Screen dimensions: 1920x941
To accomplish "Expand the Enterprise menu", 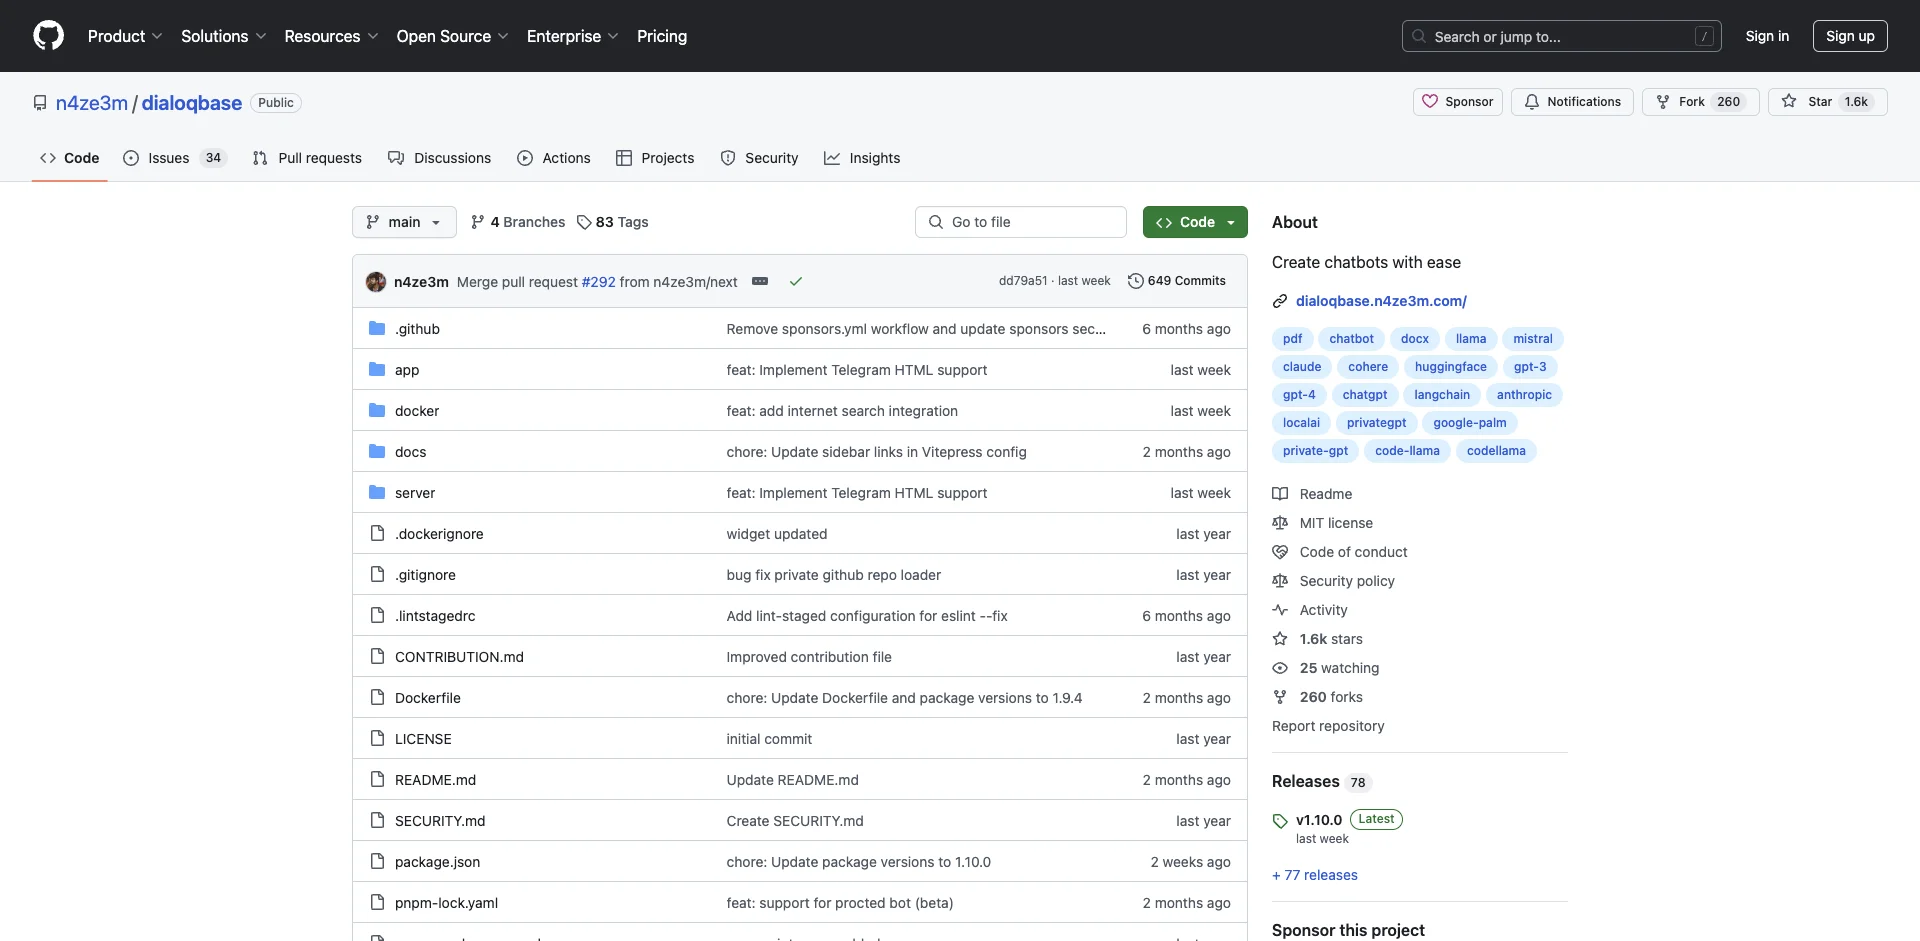I will pyautogui.click(x=572, y=36).
